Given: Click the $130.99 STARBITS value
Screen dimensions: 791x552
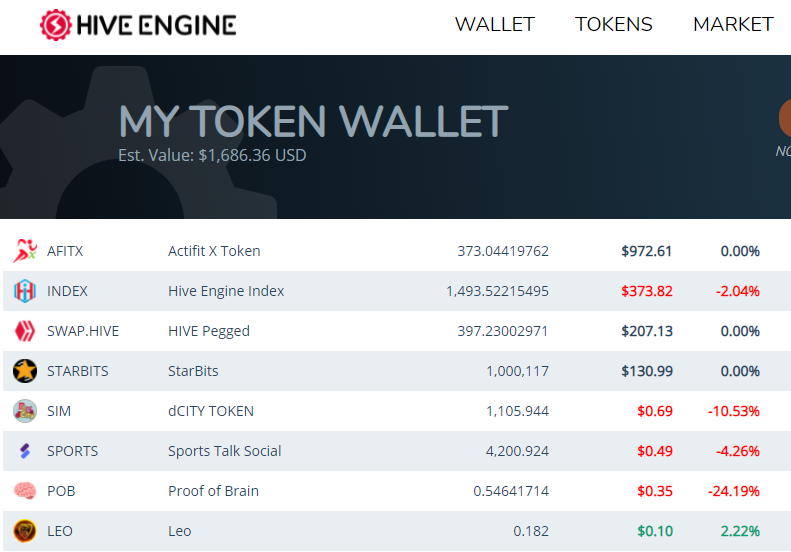Looking at the screenshot, I should click(x=647, y=371).
